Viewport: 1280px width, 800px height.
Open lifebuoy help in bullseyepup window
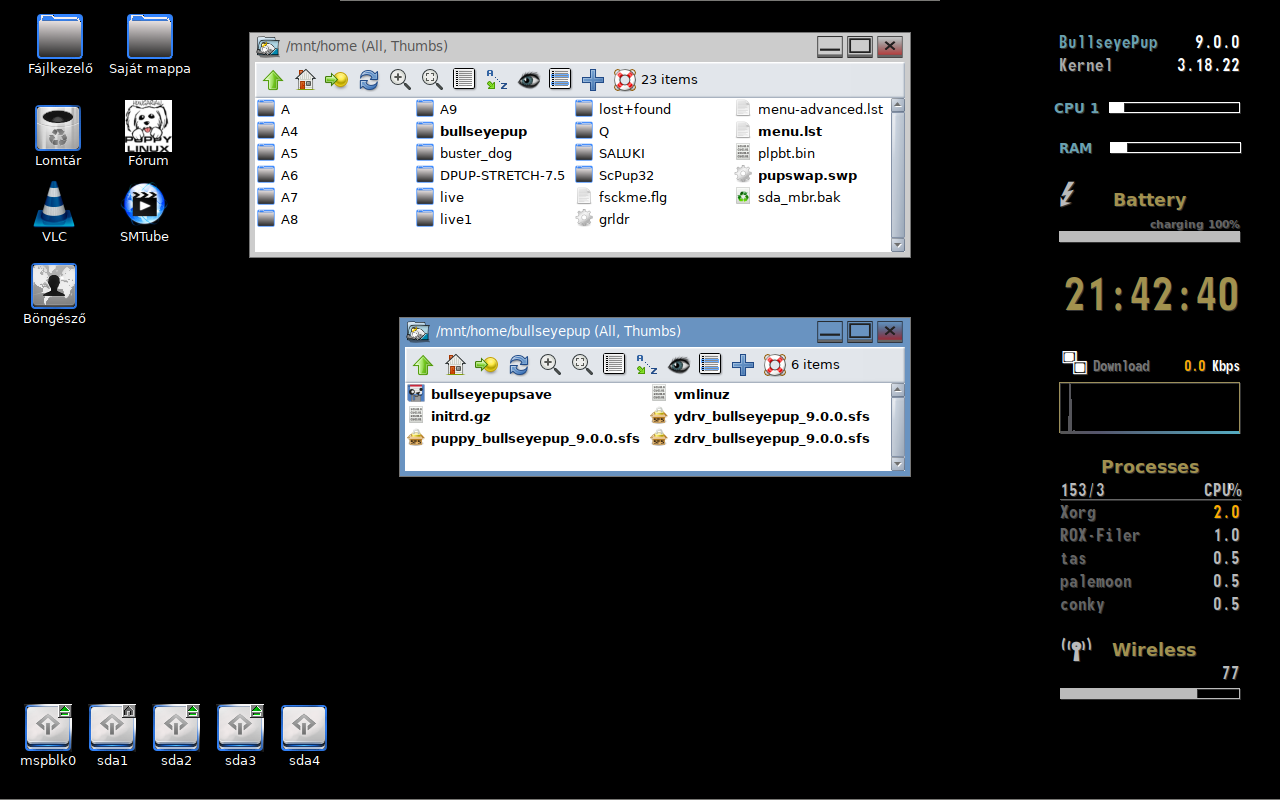point(775,365)
